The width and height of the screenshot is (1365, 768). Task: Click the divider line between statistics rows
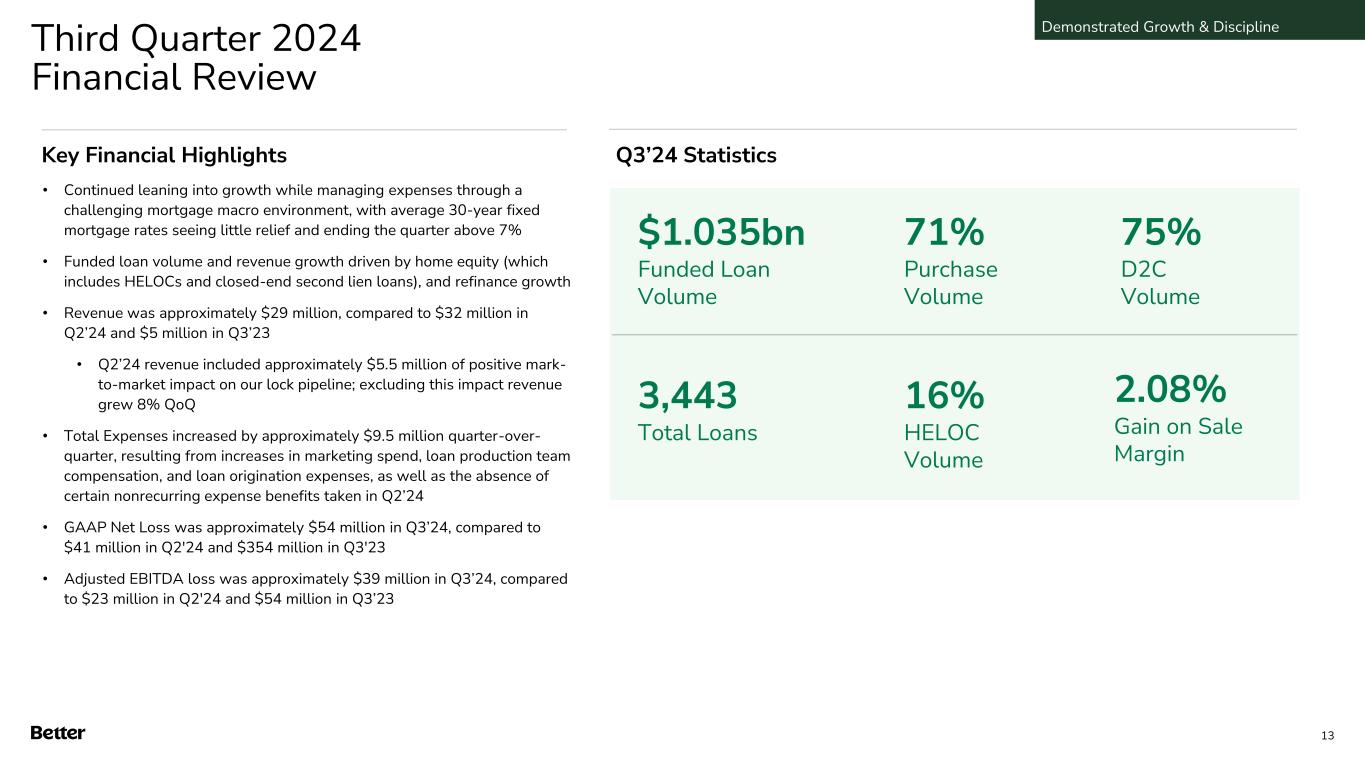point(953,334)
